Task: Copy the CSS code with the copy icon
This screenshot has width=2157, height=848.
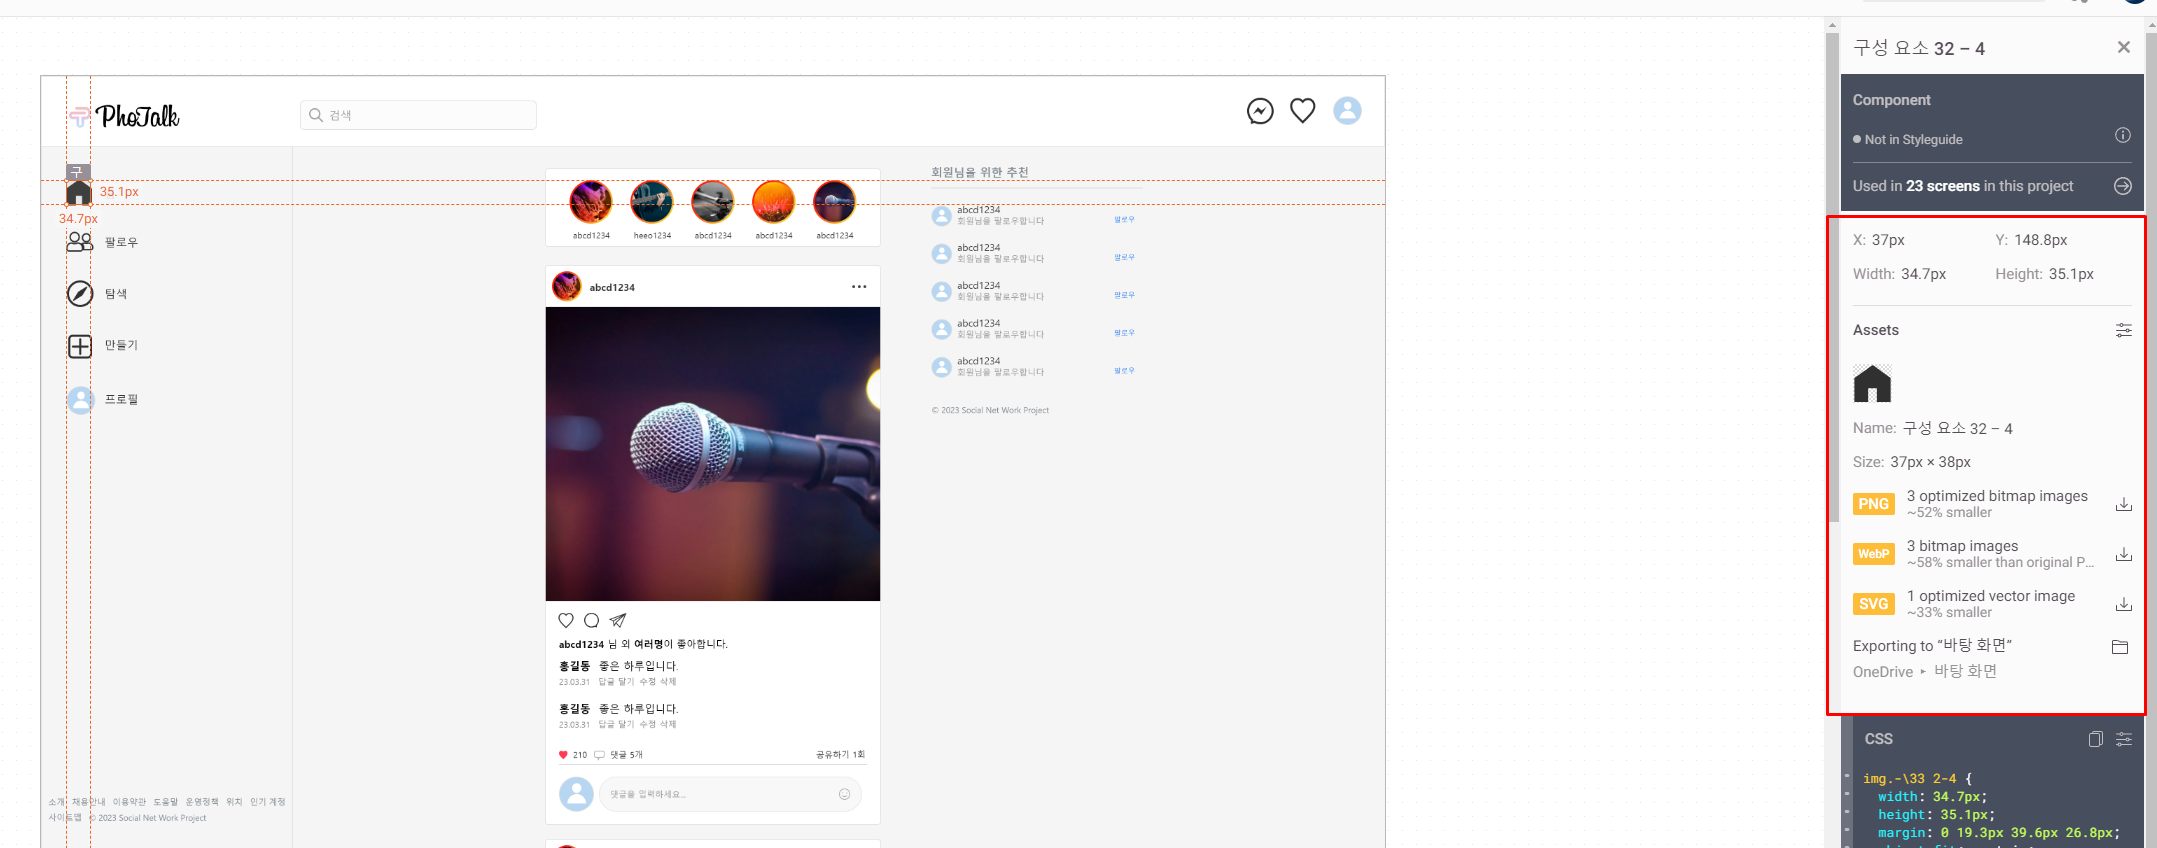Action: pos(2095,739)
